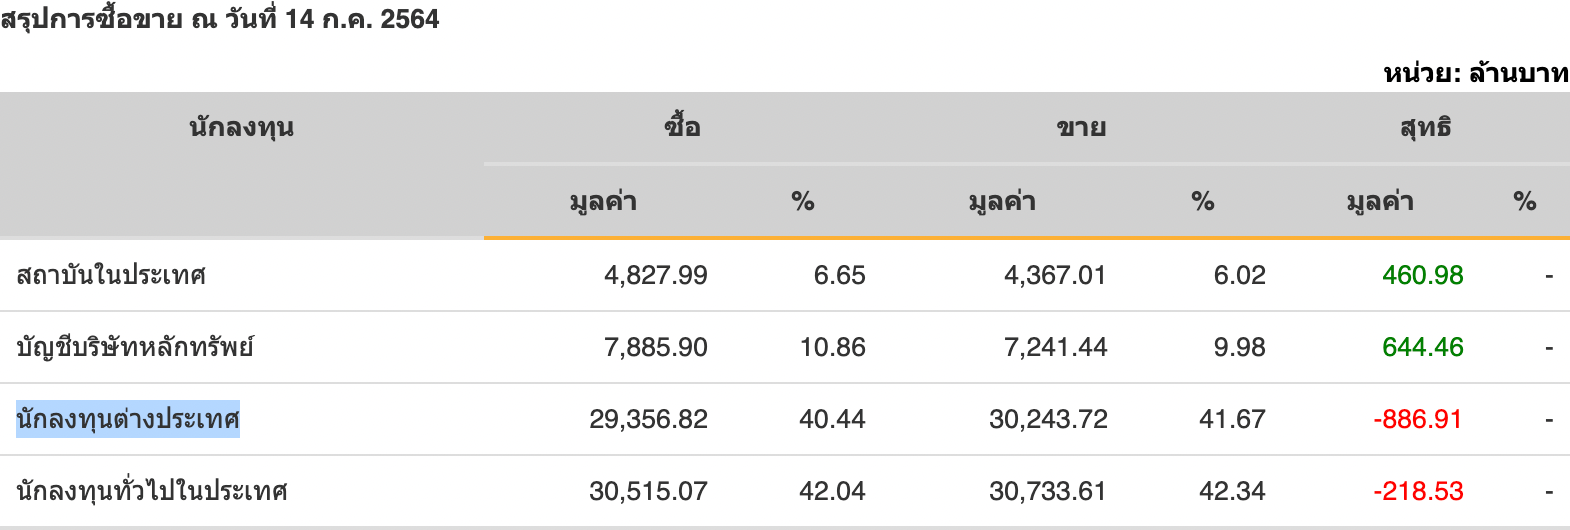Click the สุทธิ column group header
The image size is (1570, 530).
click(x=1425, y=128)
